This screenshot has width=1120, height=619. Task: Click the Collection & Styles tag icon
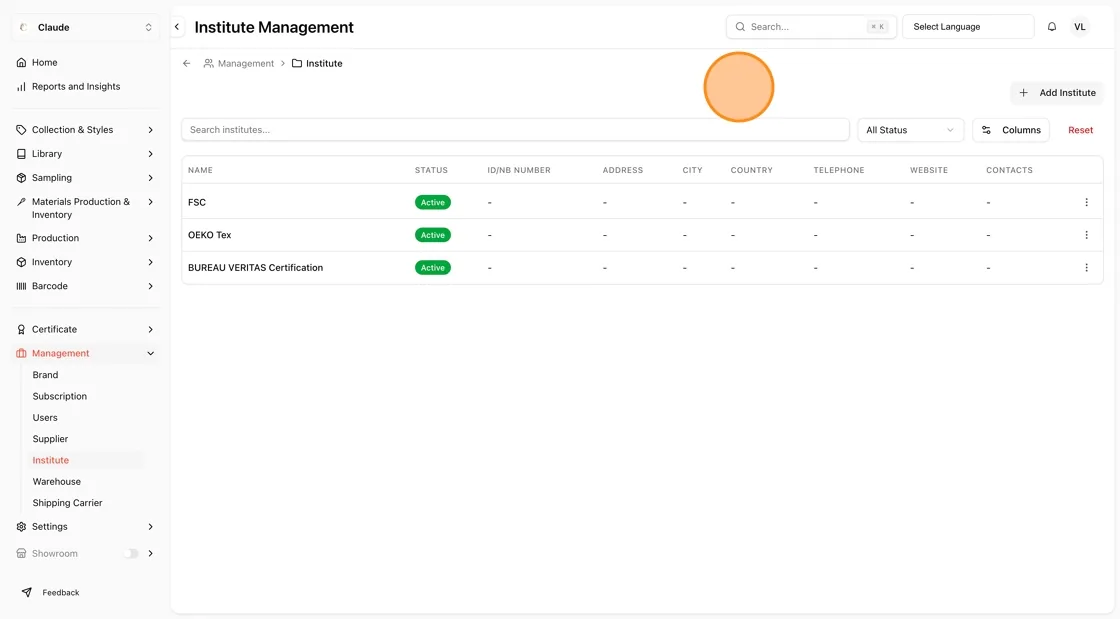21,130
